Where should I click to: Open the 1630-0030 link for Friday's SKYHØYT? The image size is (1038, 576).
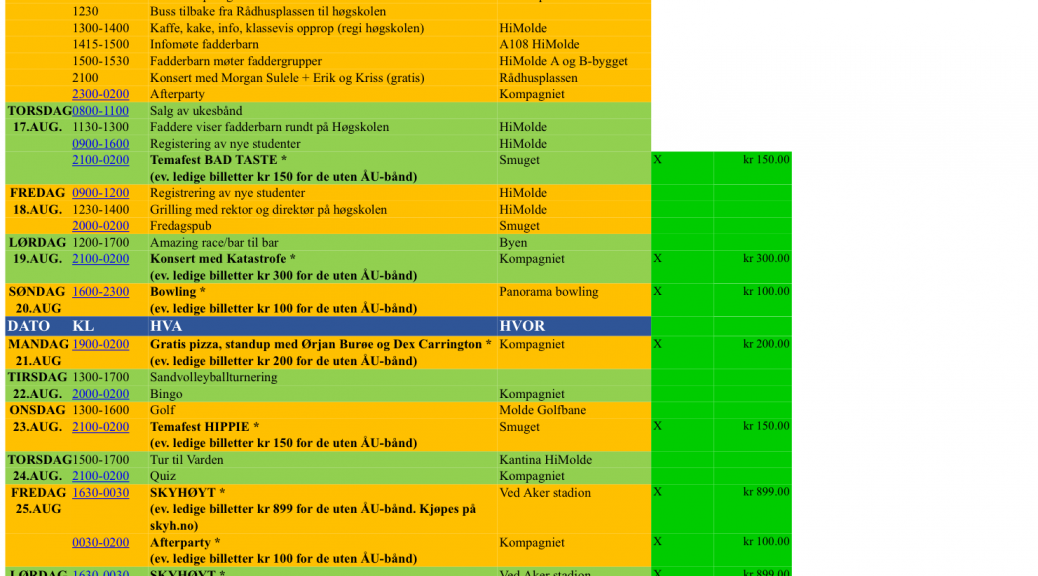point(100,493)
